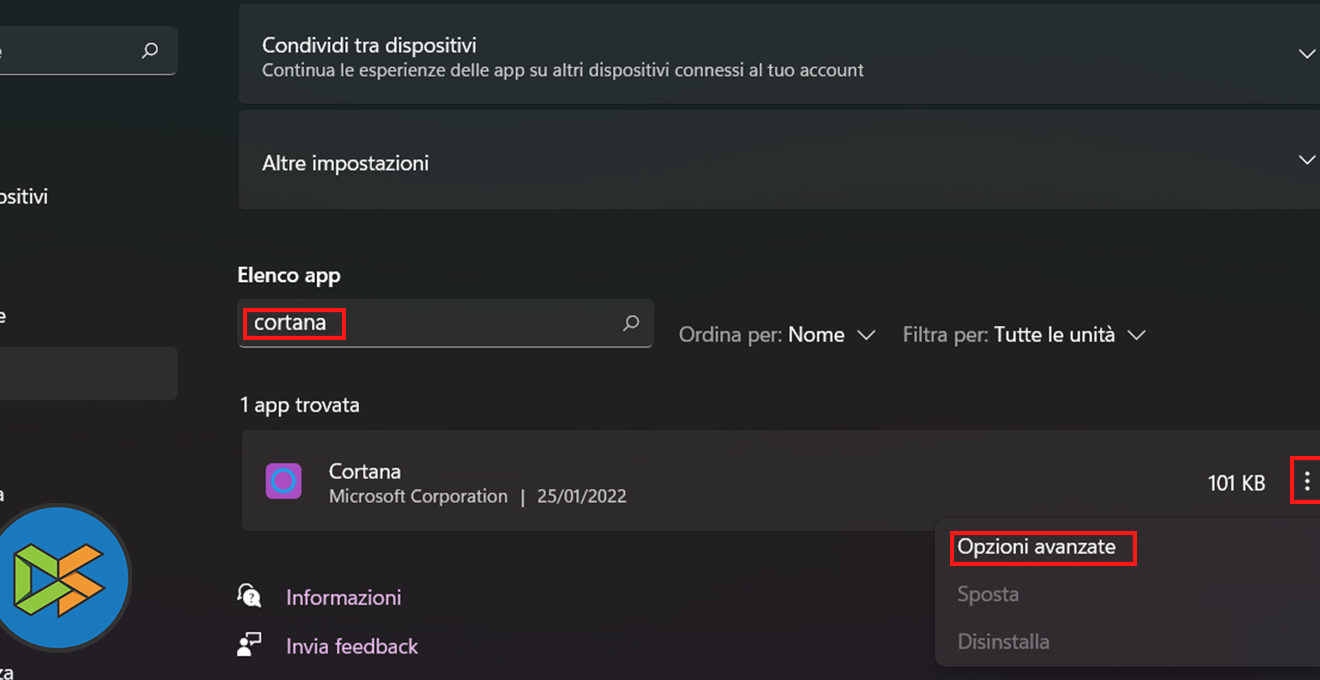Open the Ordina per Nome dropdown
Screen dimensions: 1320x680
(830, 335)
